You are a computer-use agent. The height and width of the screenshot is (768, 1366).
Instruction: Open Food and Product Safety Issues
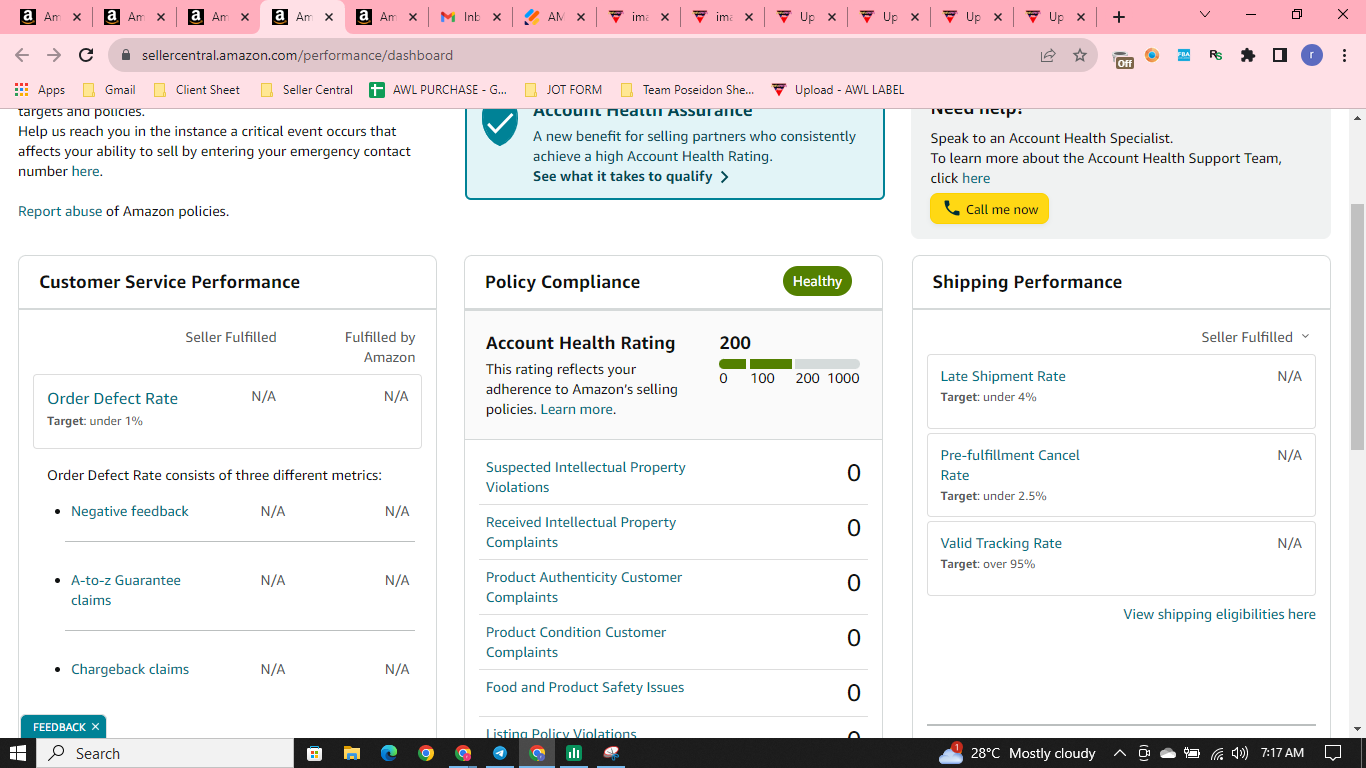(x=585, y=687)
